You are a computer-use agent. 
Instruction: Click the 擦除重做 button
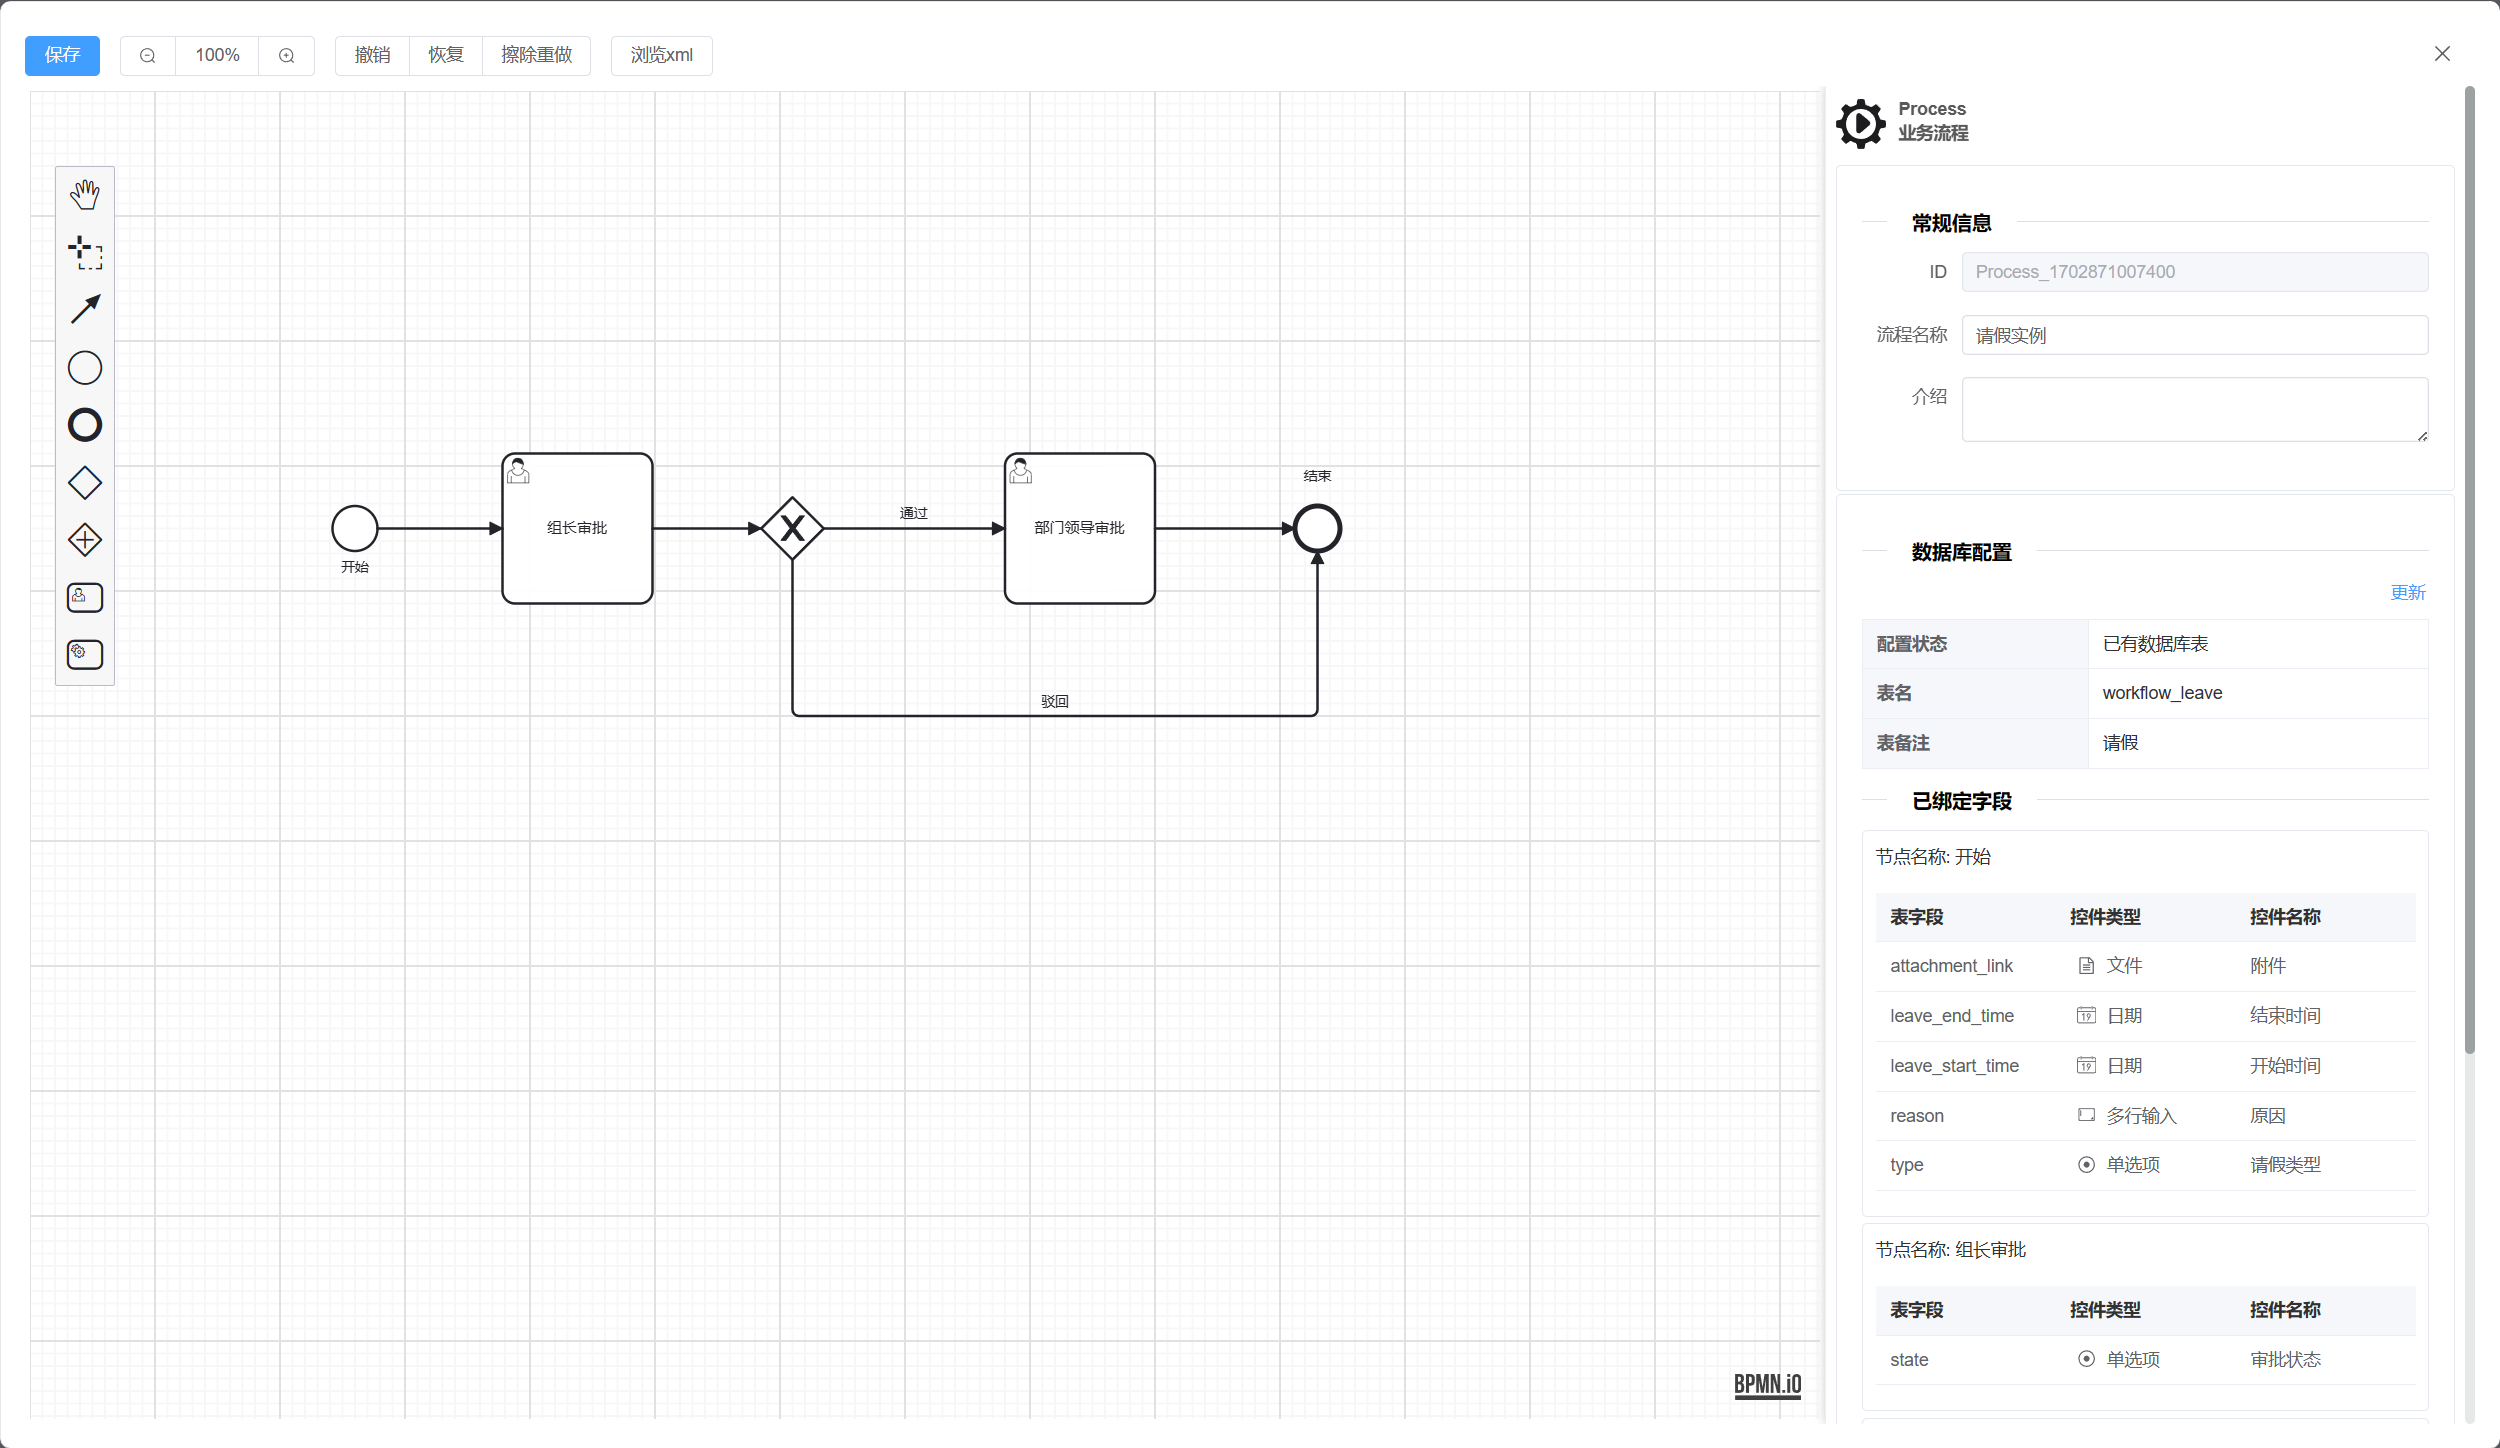pos(537,56)
